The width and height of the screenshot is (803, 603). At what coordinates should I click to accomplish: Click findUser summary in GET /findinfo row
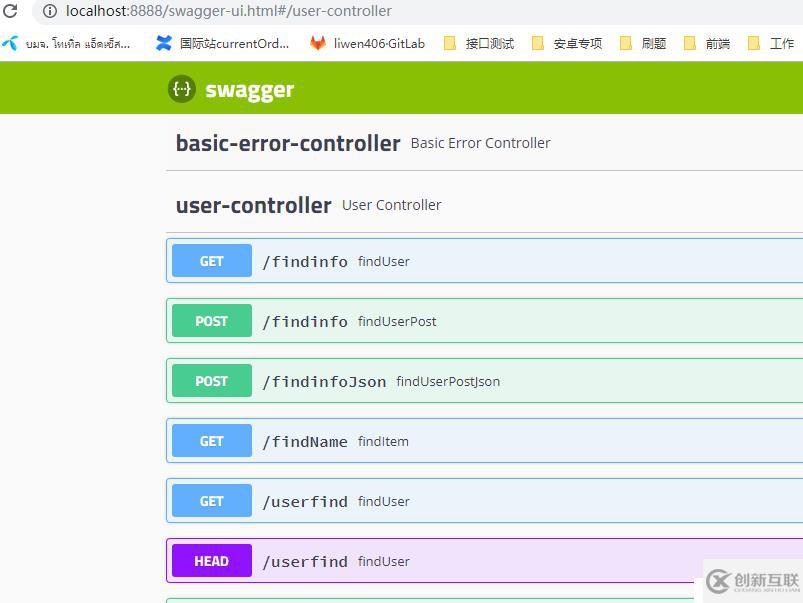[384, 261]
